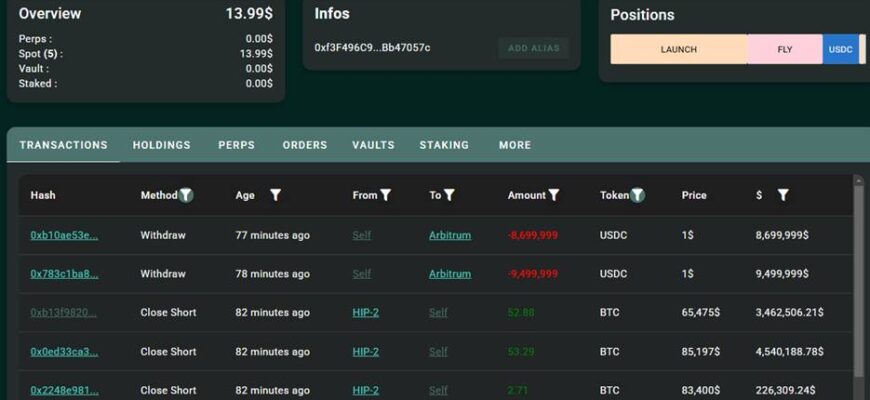Click the 4,540,188.78$ value cell
Screen dimensions: 870x400
[790, 352]
